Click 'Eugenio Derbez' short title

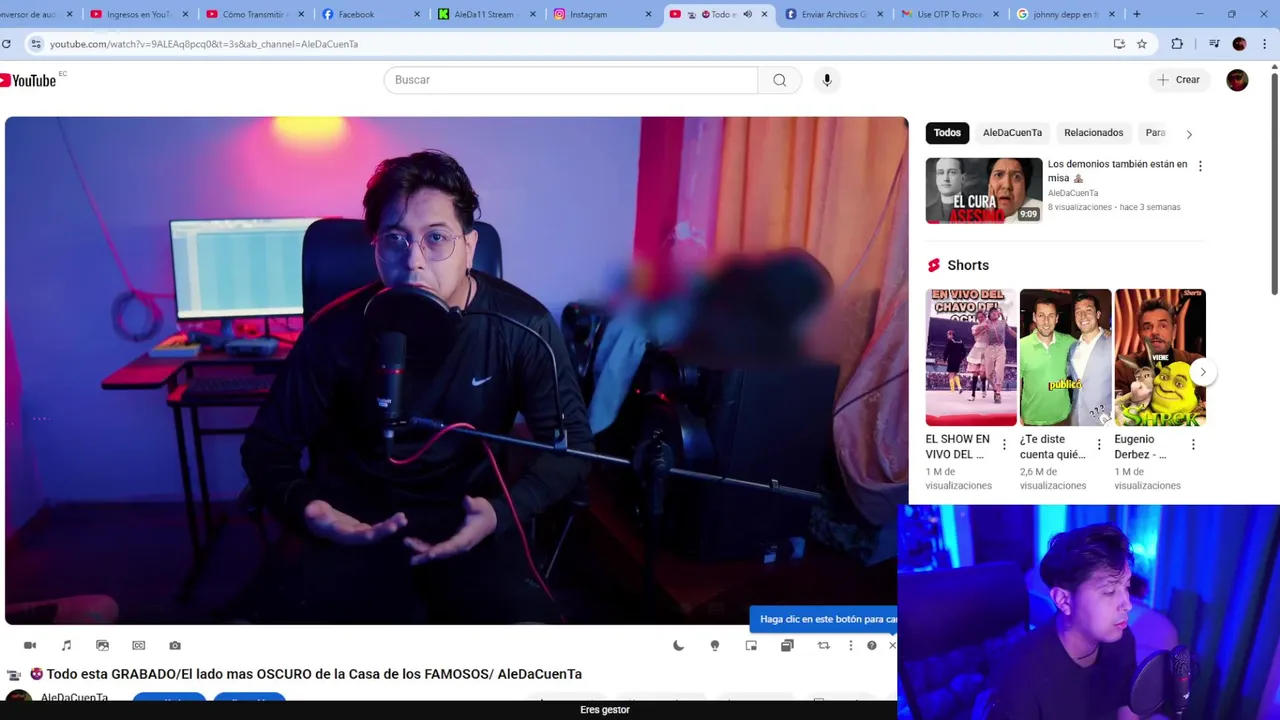coord(1141,447)
